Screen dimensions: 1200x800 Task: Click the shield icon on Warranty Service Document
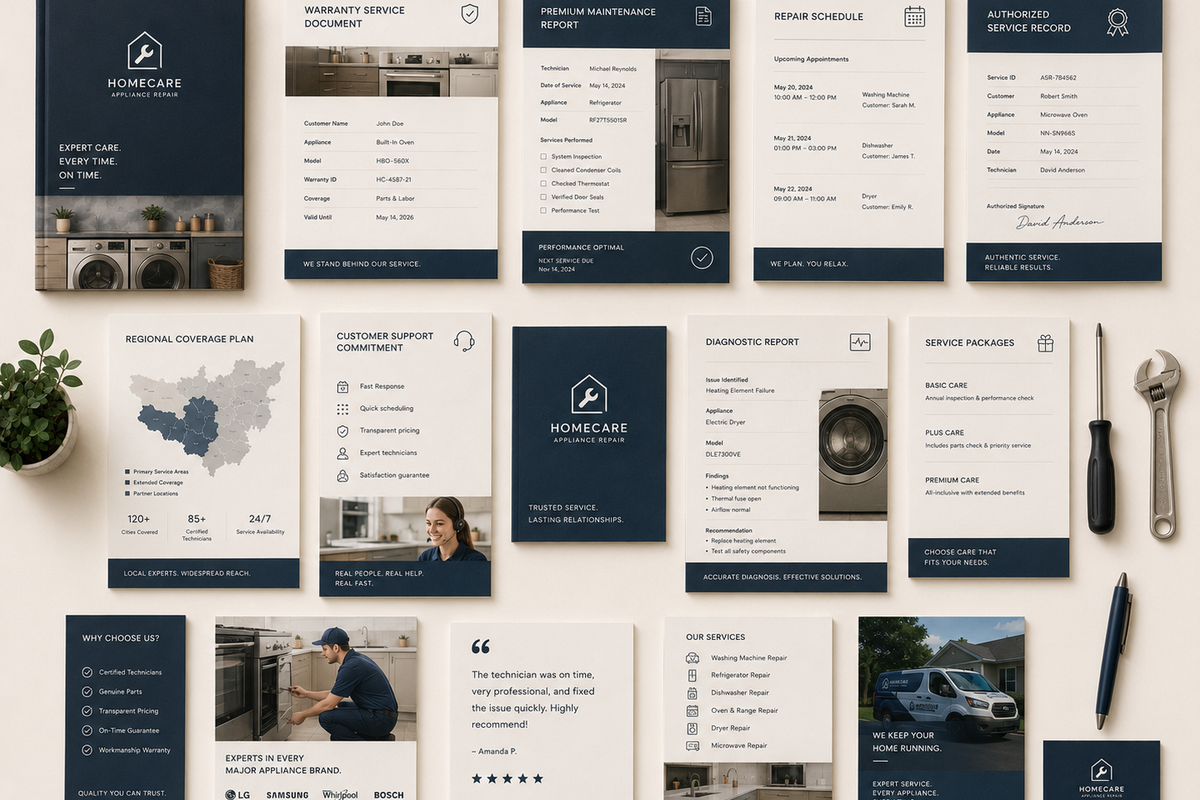(469, 14)
